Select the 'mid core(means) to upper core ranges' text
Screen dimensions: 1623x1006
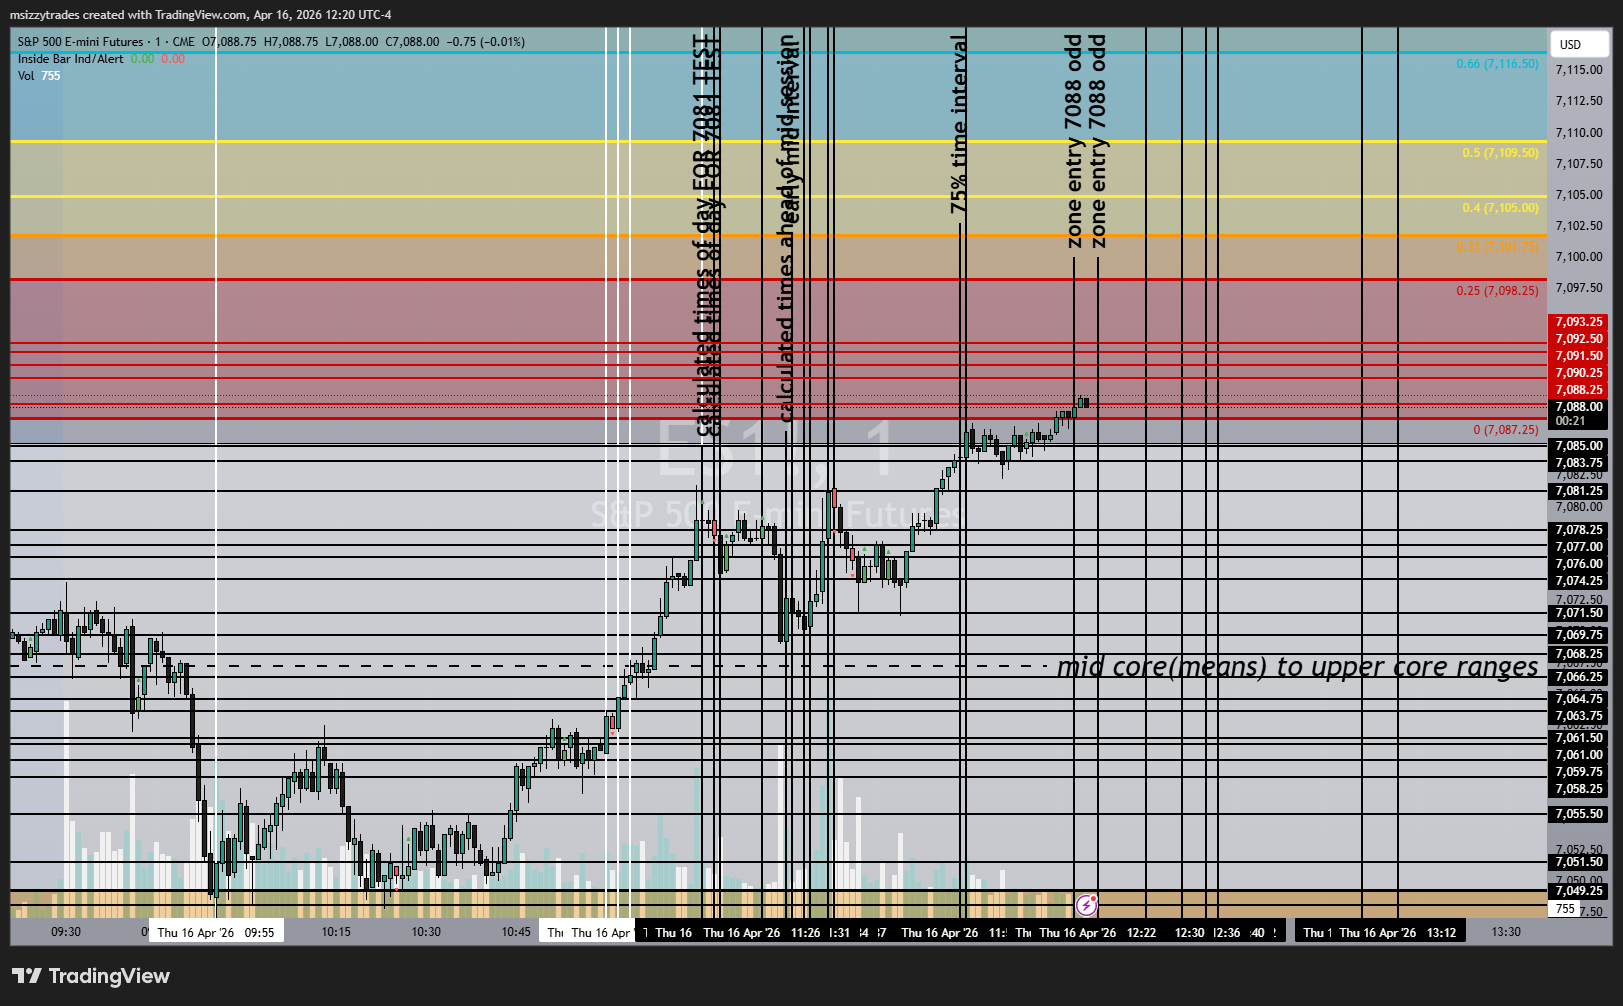(1297, 667)
